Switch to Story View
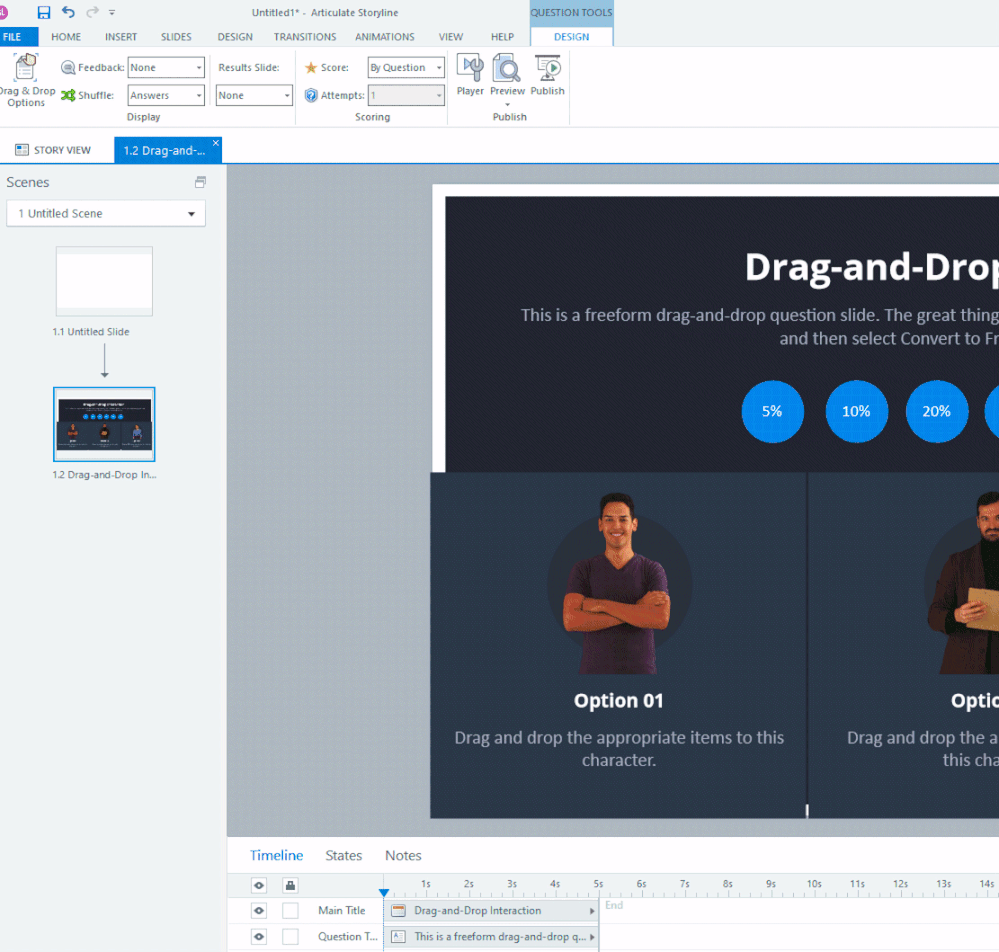This screenshot has width=999, height=952. (x=54, y=150)
